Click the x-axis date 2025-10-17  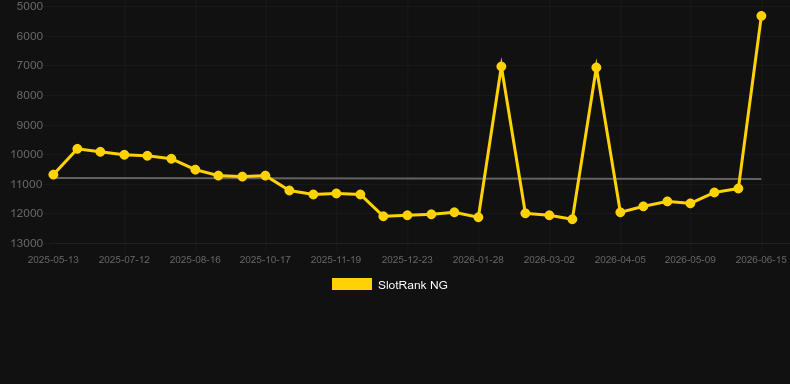(265, 260)
